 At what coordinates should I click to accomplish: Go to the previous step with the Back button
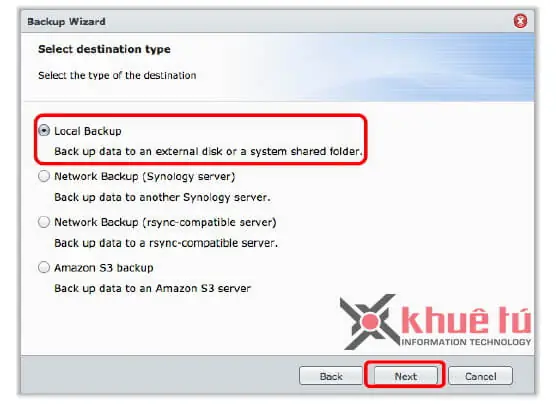pos(331,376)
